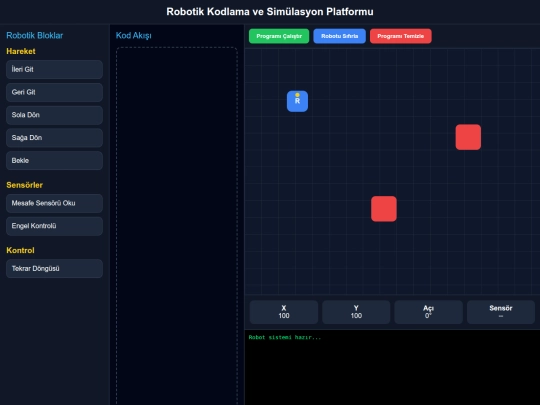Click the lower red obstacle square
Image resolution: width=540 pixels, height=405 pixels.
point(384,209)
